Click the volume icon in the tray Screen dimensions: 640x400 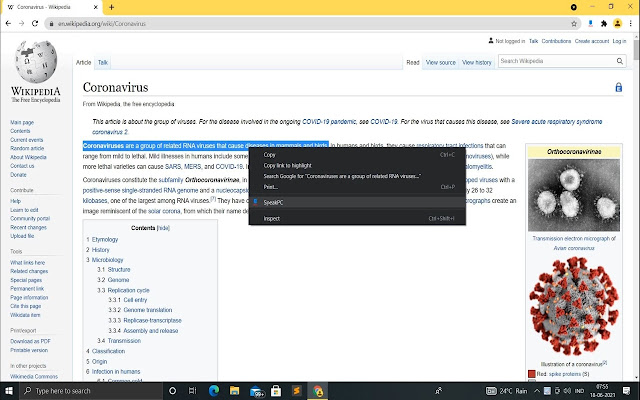567,391
